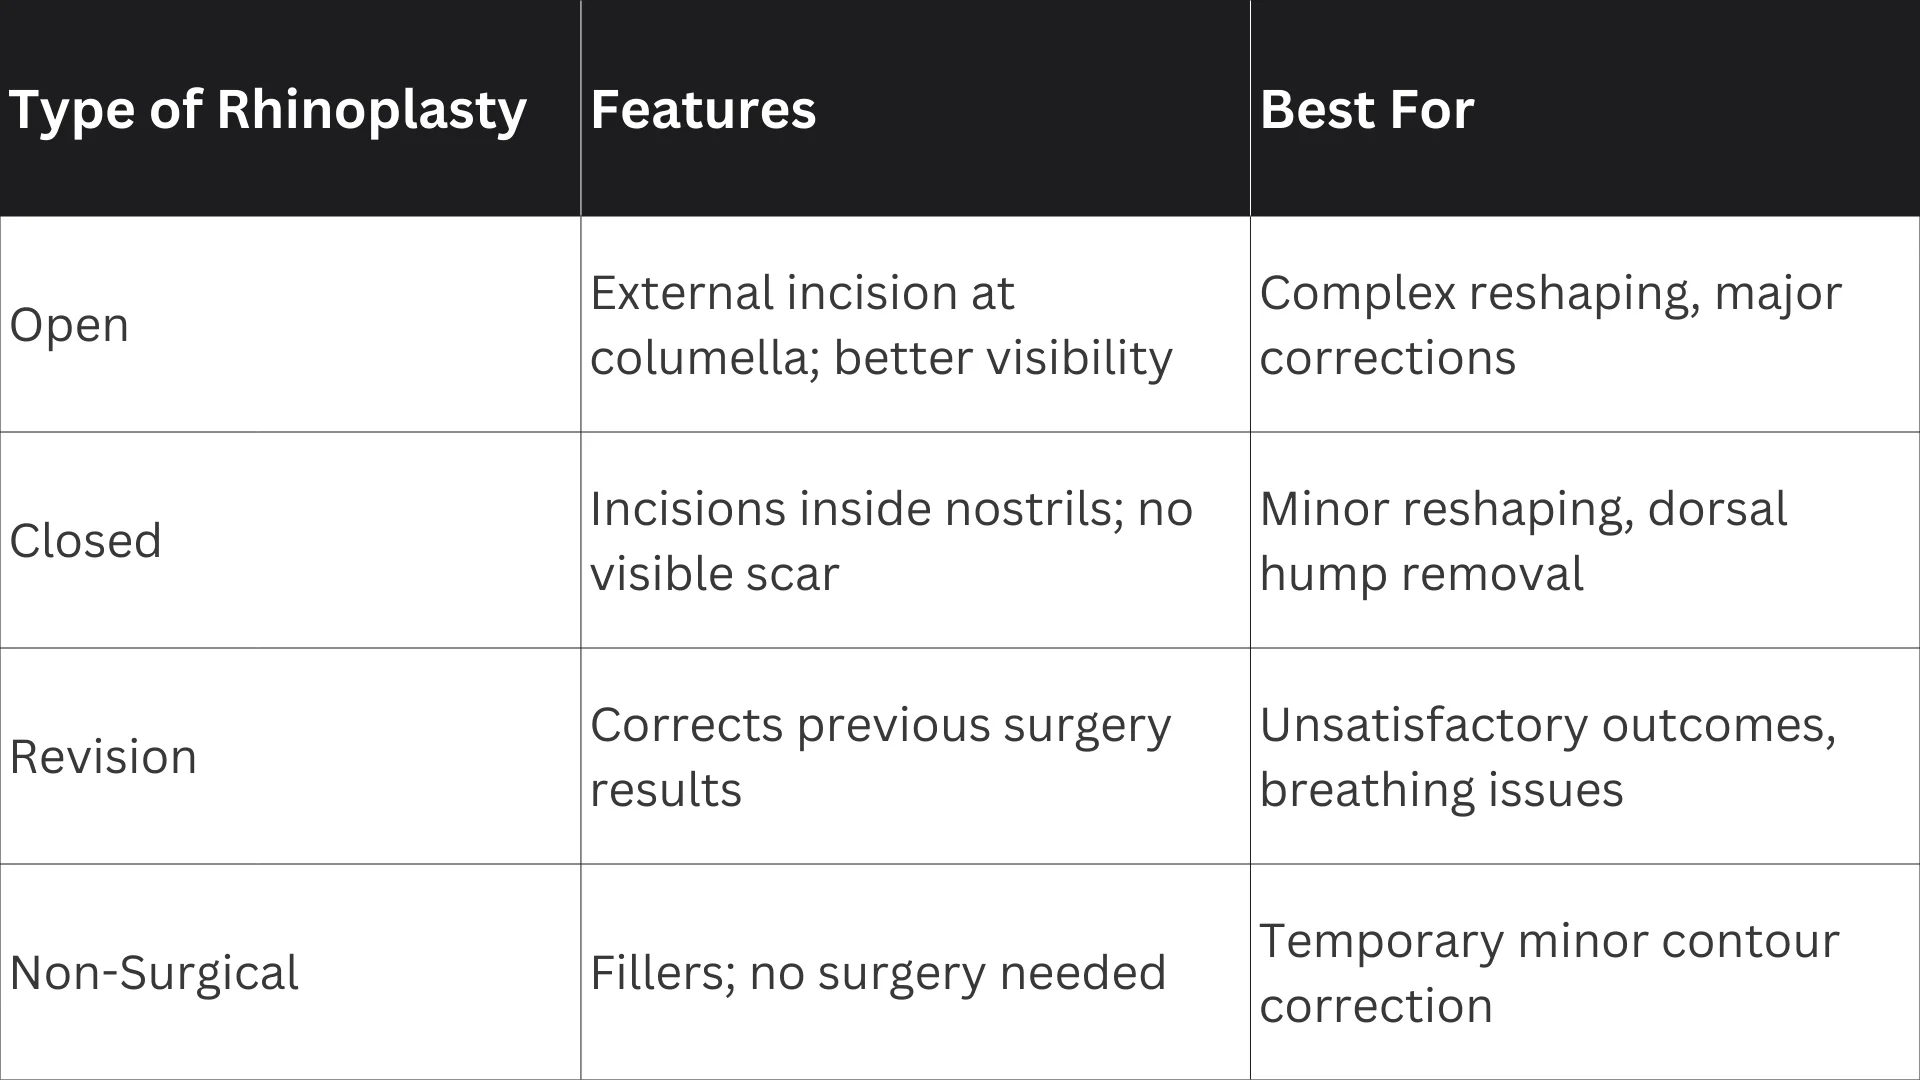Click the 'Closed' rhinoplasty type cell
Screen dimensions: 1920x1080
point(86,541)
